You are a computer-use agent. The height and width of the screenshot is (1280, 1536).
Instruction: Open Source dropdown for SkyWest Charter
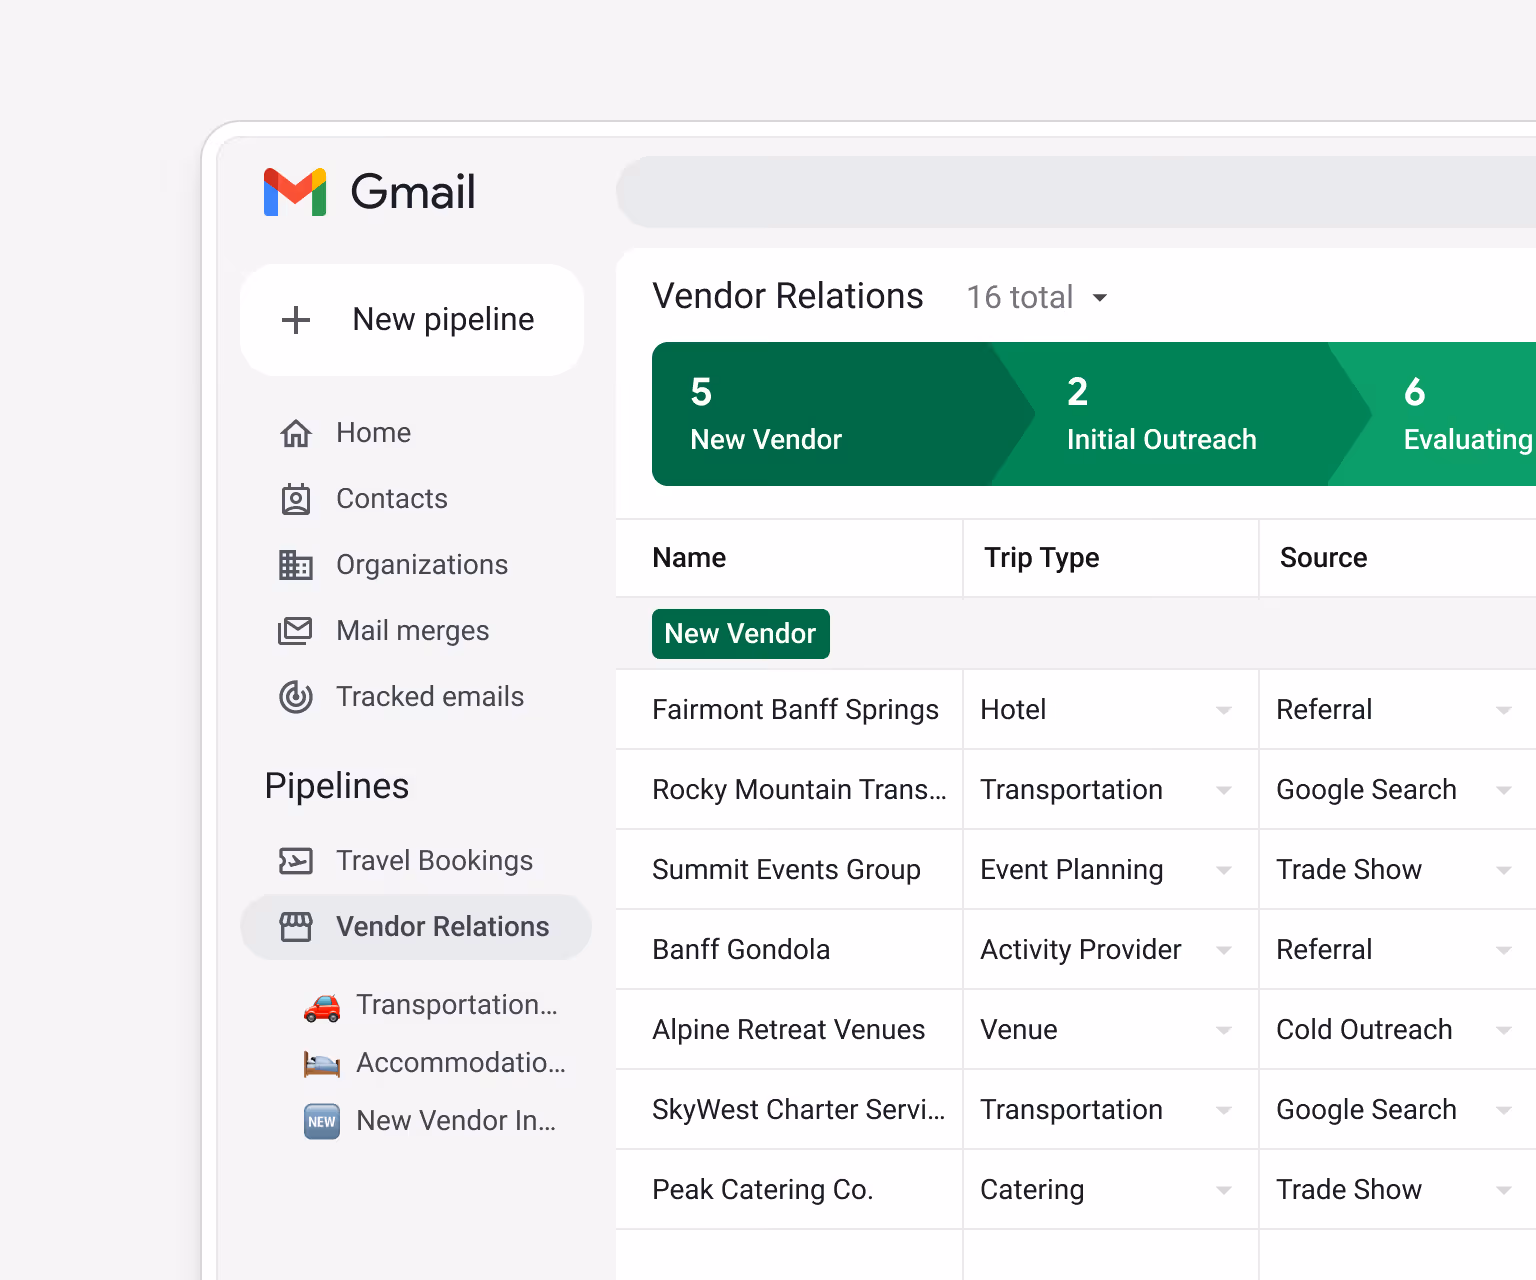[x=1504, y=1110]
